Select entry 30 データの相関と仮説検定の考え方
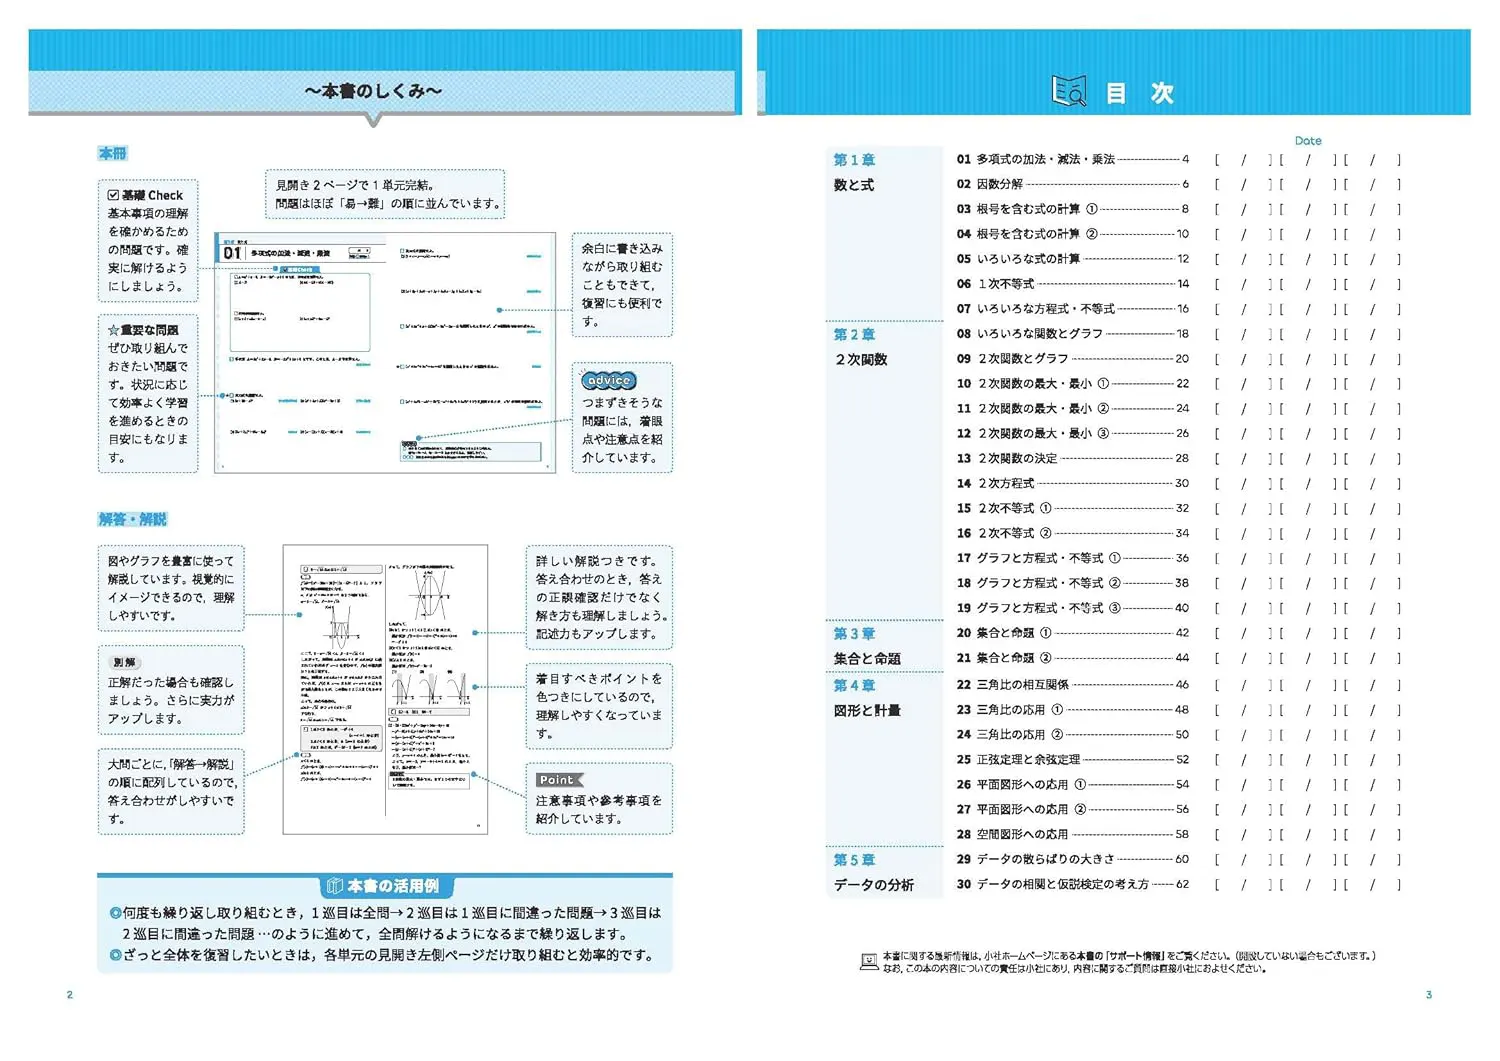1500x1061 pixels. pyautogui.click(x=1072, y=884)
